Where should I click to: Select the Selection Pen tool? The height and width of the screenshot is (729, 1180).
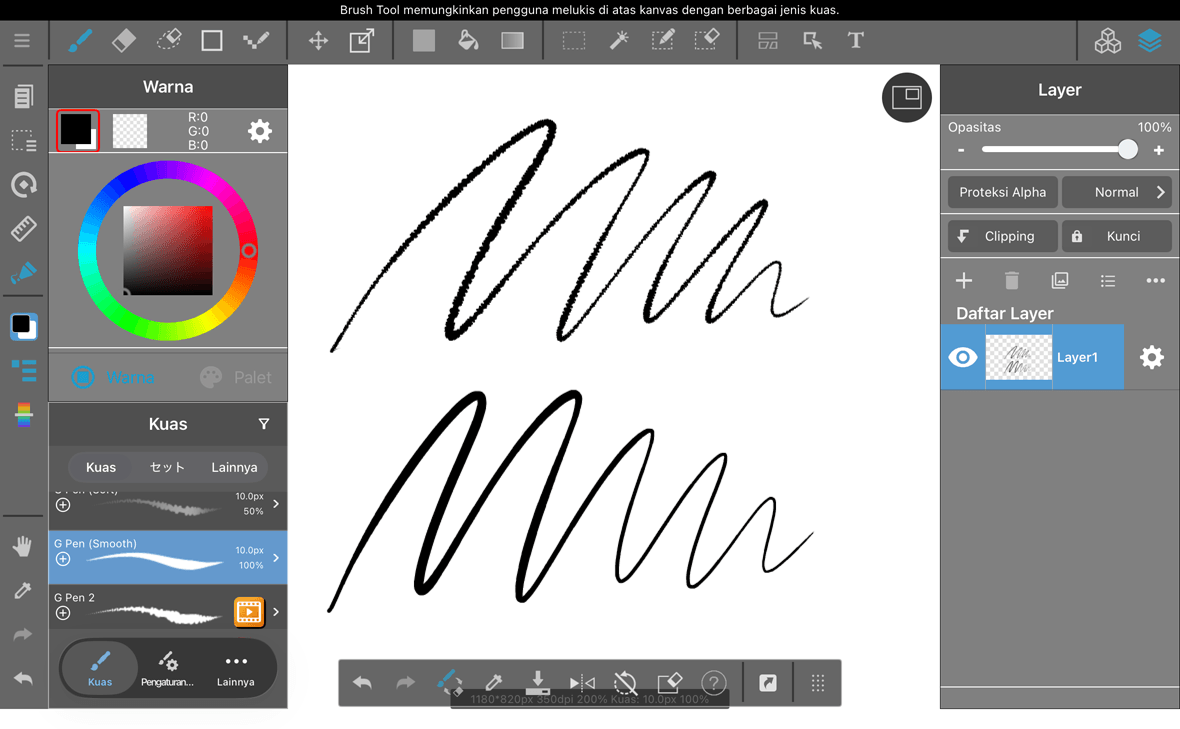coord(662,41)
